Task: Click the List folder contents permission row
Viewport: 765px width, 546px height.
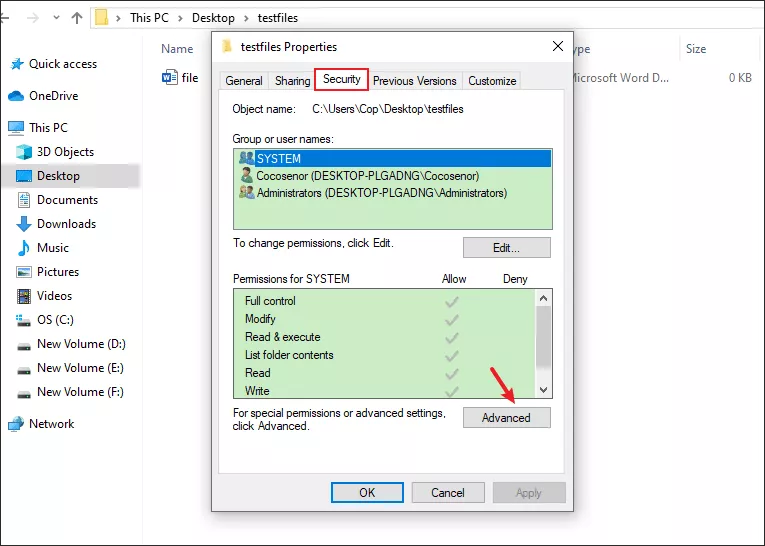Action: click(385, 355)
